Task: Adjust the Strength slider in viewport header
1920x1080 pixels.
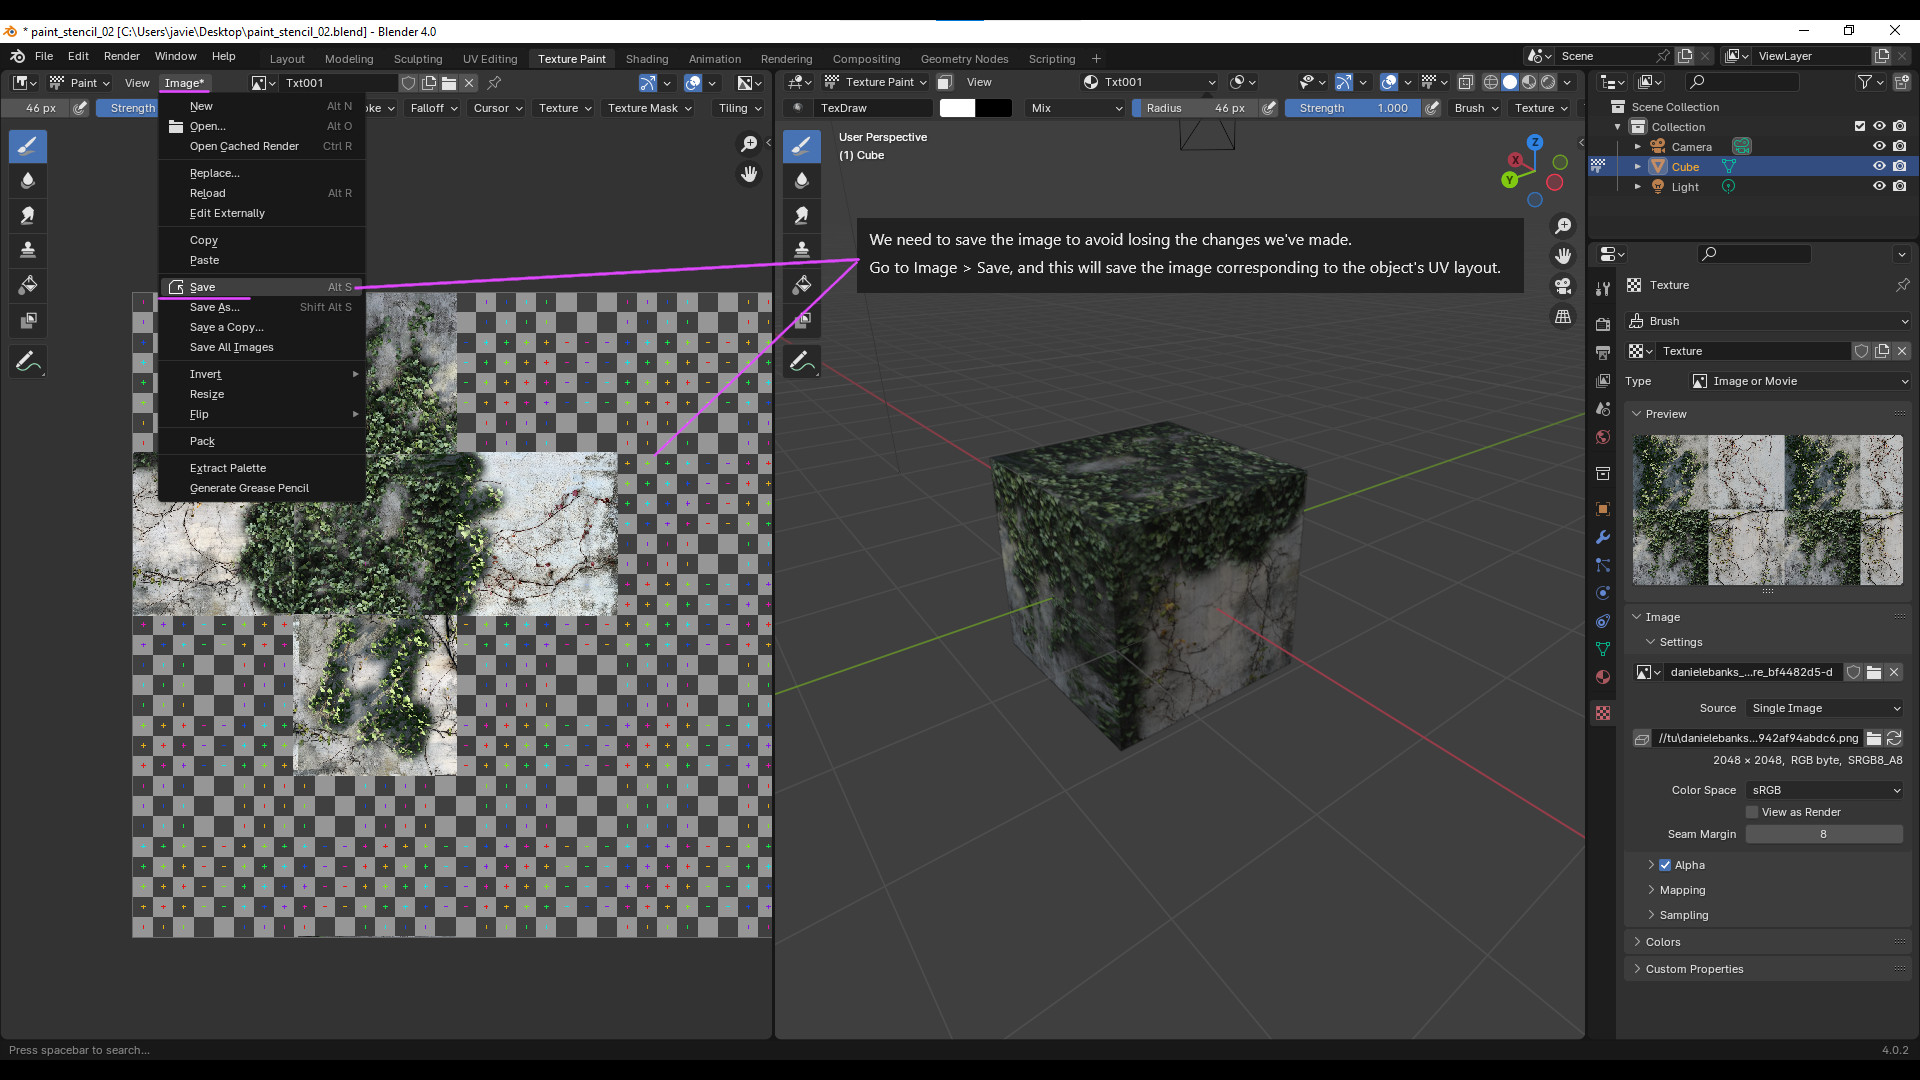Action: coord(1353,108)
